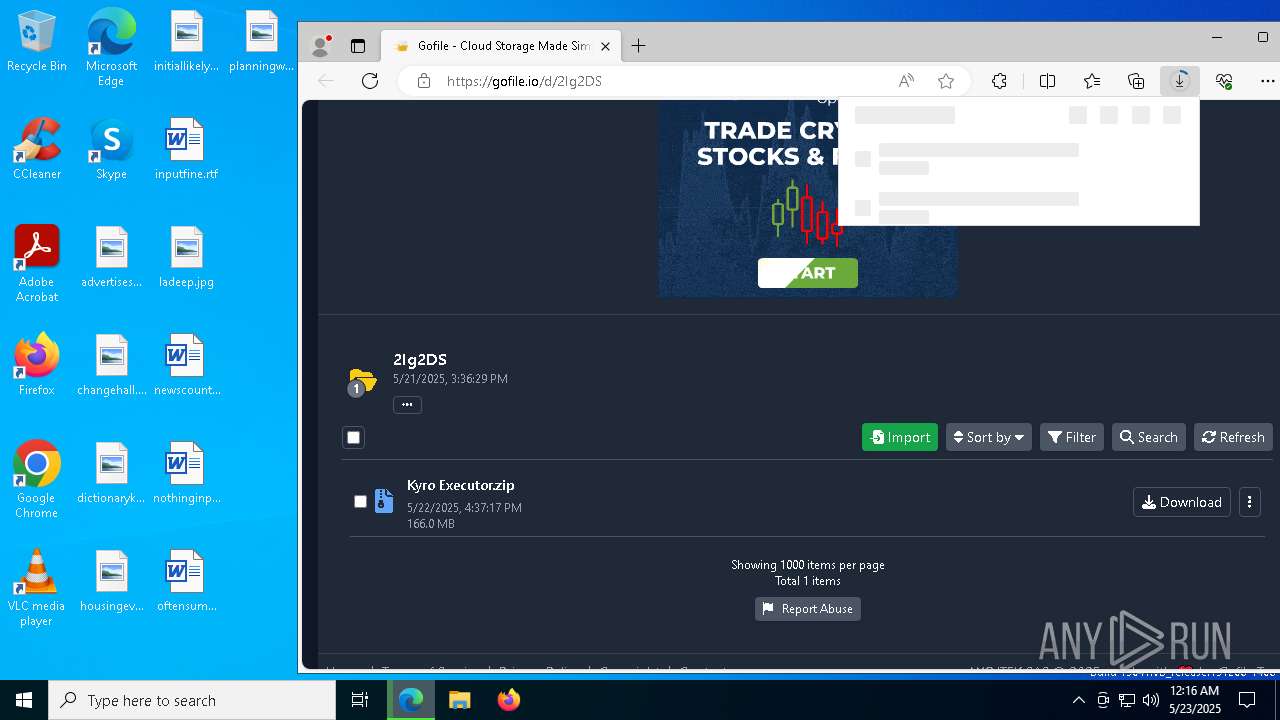Open the Filter button
The image size is (1280, 720).
click(1072, 437)
